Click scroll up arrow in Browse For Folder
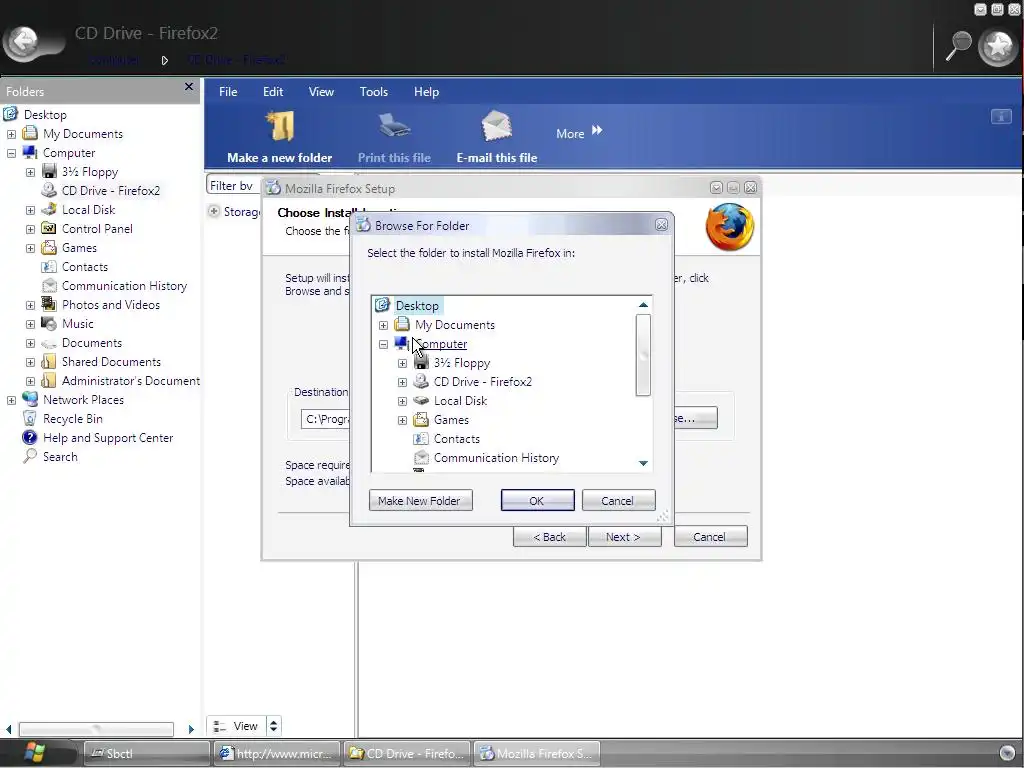Viewport: 1024px width, 768px height. pyautogui.click(x=643, y=305)
